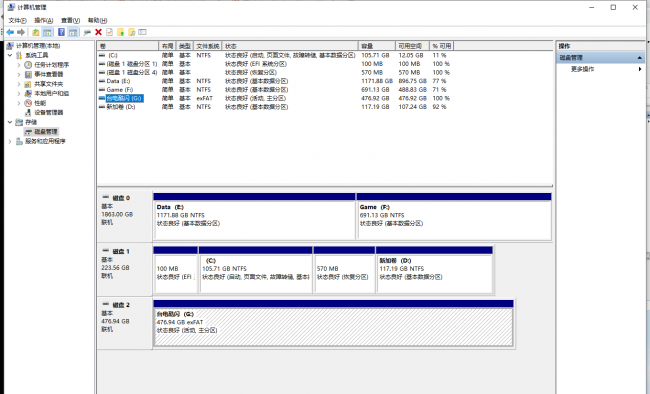The height and width of the screenshot is (394, 650).
Task: Open 更多操作 submenu arrow
Action: coord(640,69)
